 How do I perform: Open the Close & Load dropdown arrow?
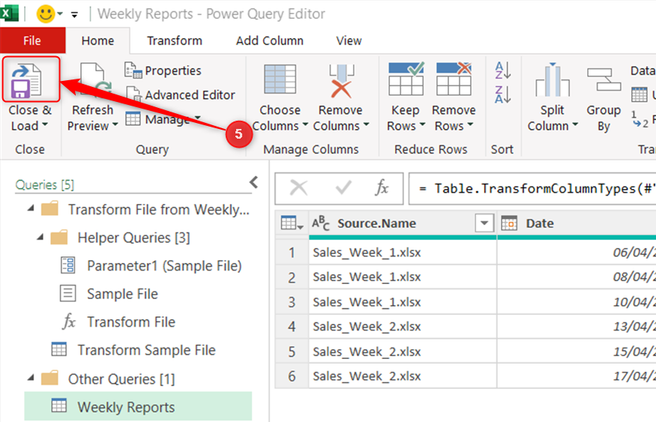coord(45,125)
